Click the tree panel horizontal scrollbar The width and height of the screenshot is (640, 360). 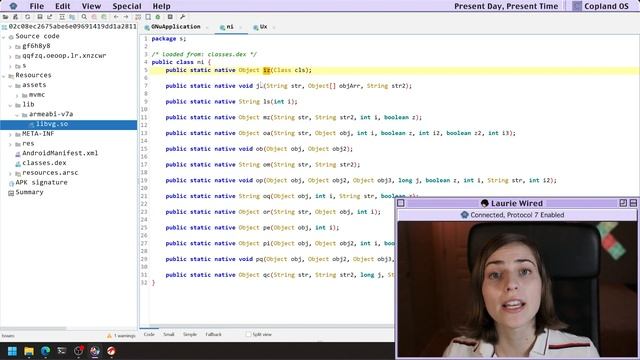pos(33,328)
